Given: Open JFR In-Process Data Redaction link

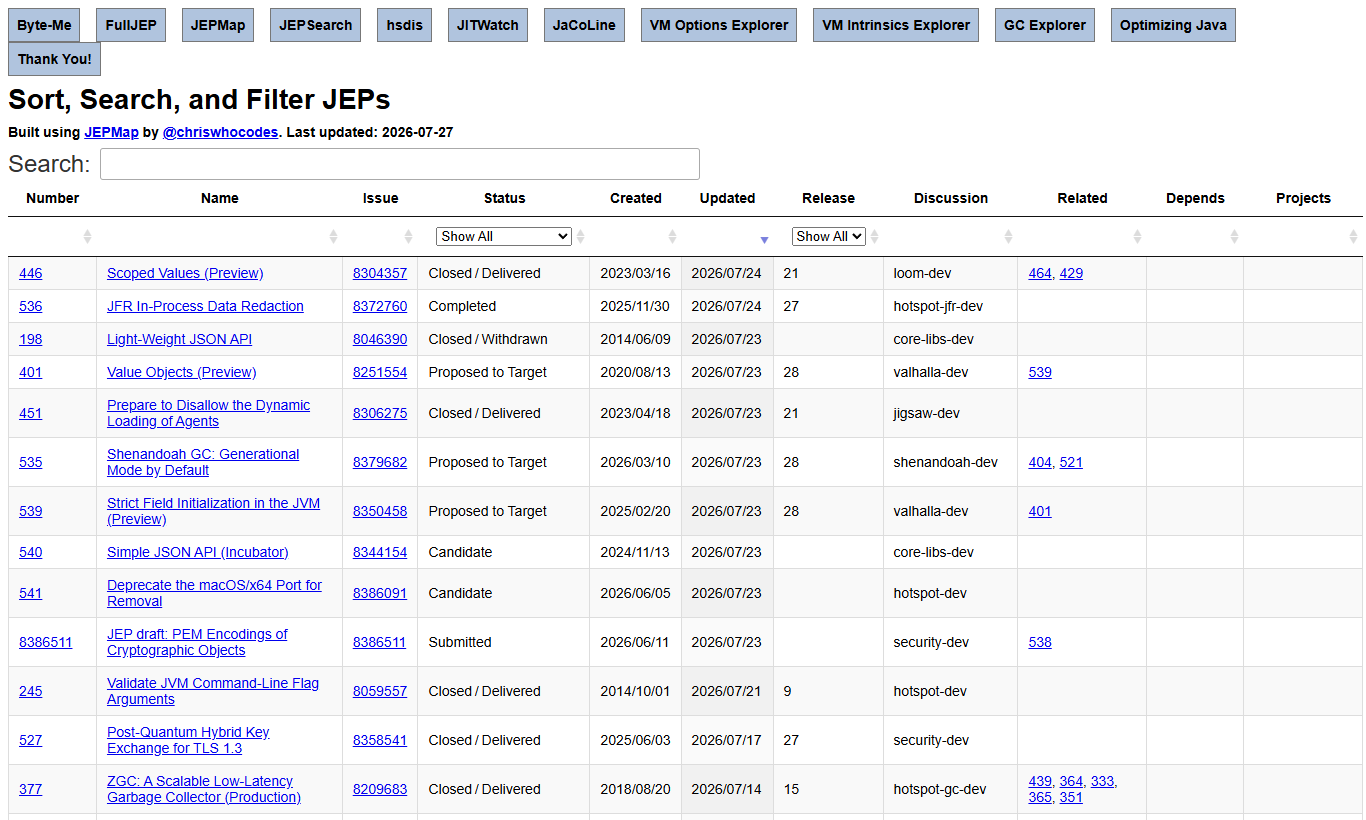Looking at the screenshot, I should pos(205,306).
